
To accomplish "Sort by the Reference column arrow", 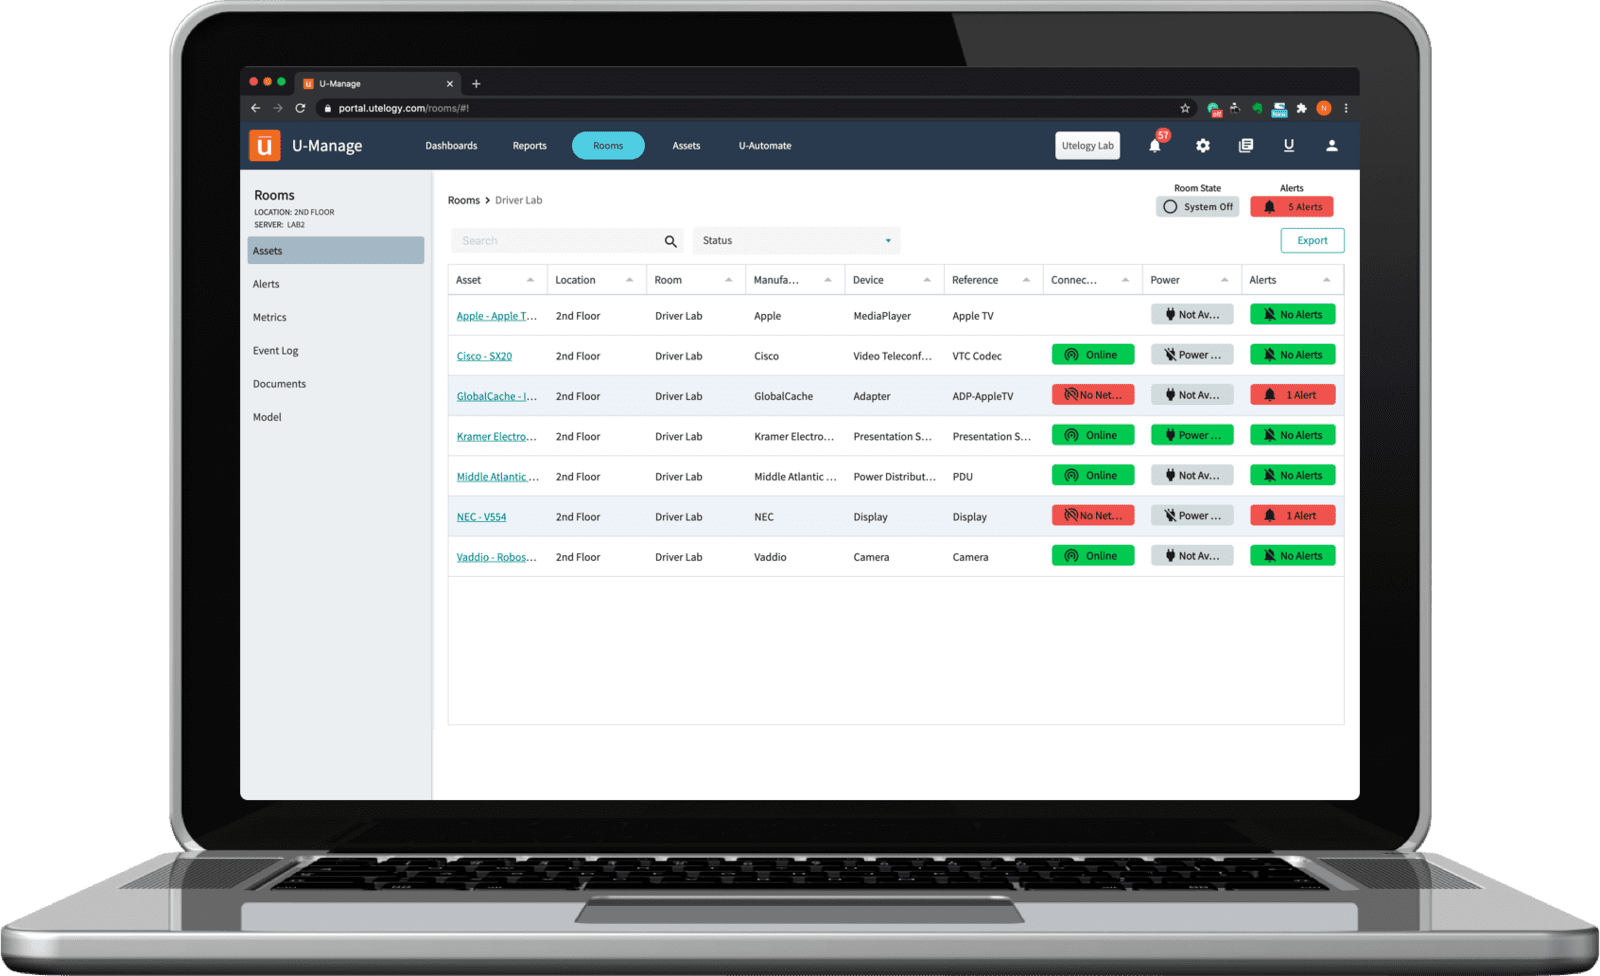I will 1026,280.
